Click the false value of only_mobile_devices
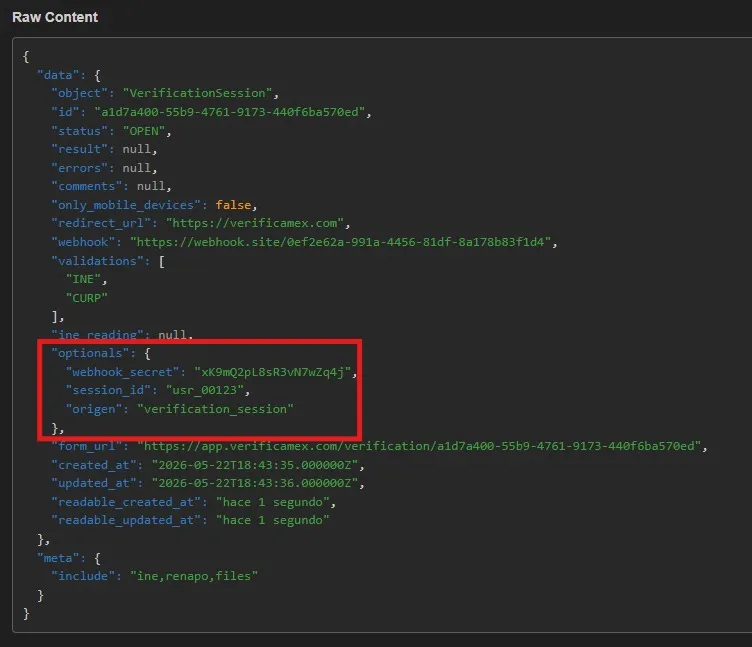The width and height of the screenshot is (752, 647). pos(233,205)
